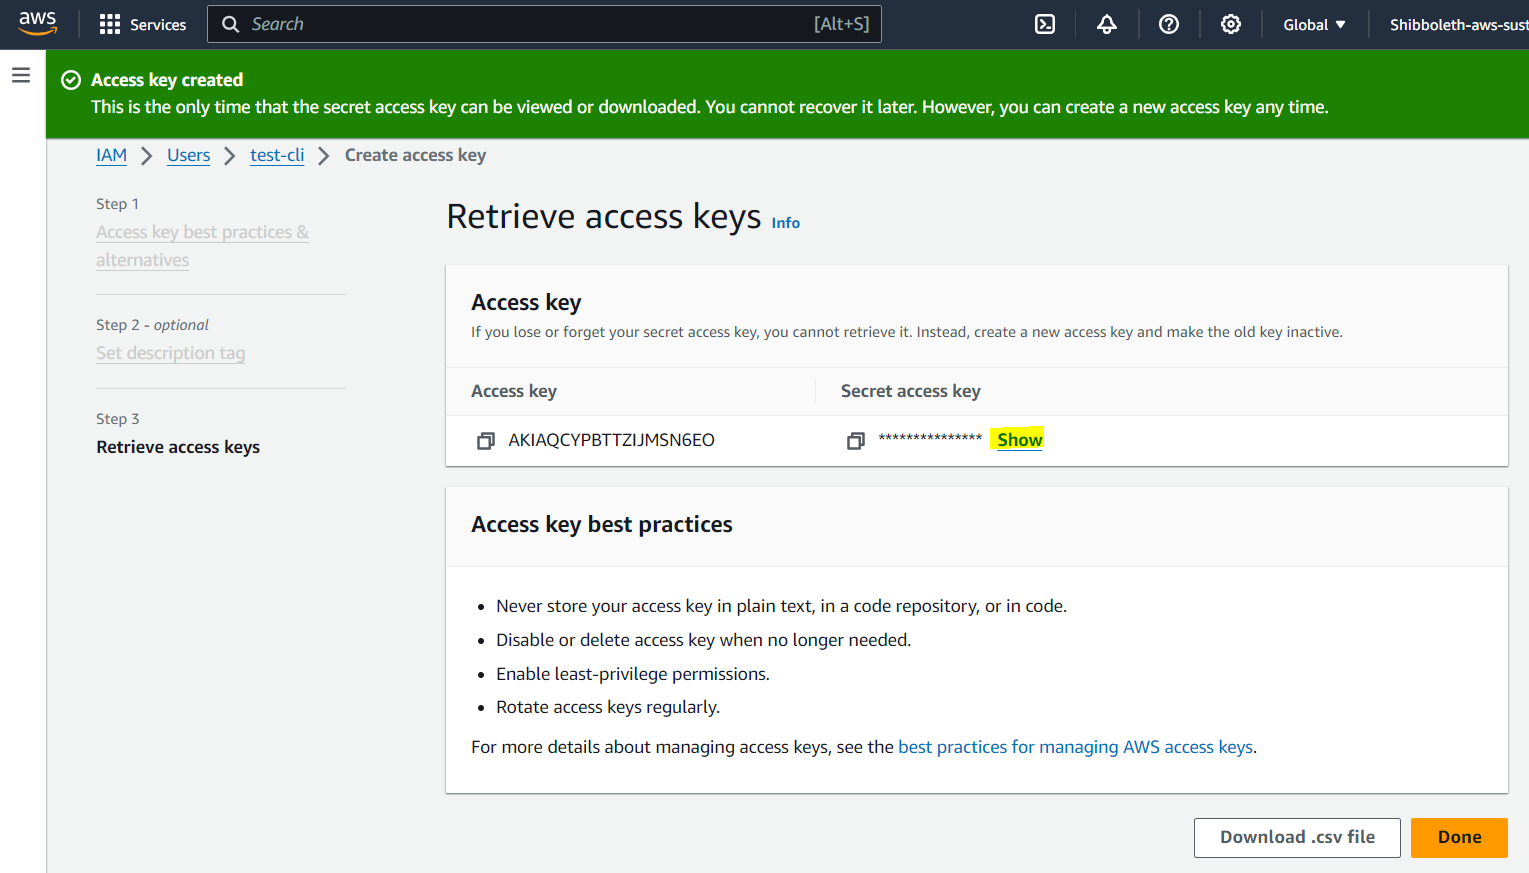
Task: Go to Users breadcrumb
Action: coord(188,155)
